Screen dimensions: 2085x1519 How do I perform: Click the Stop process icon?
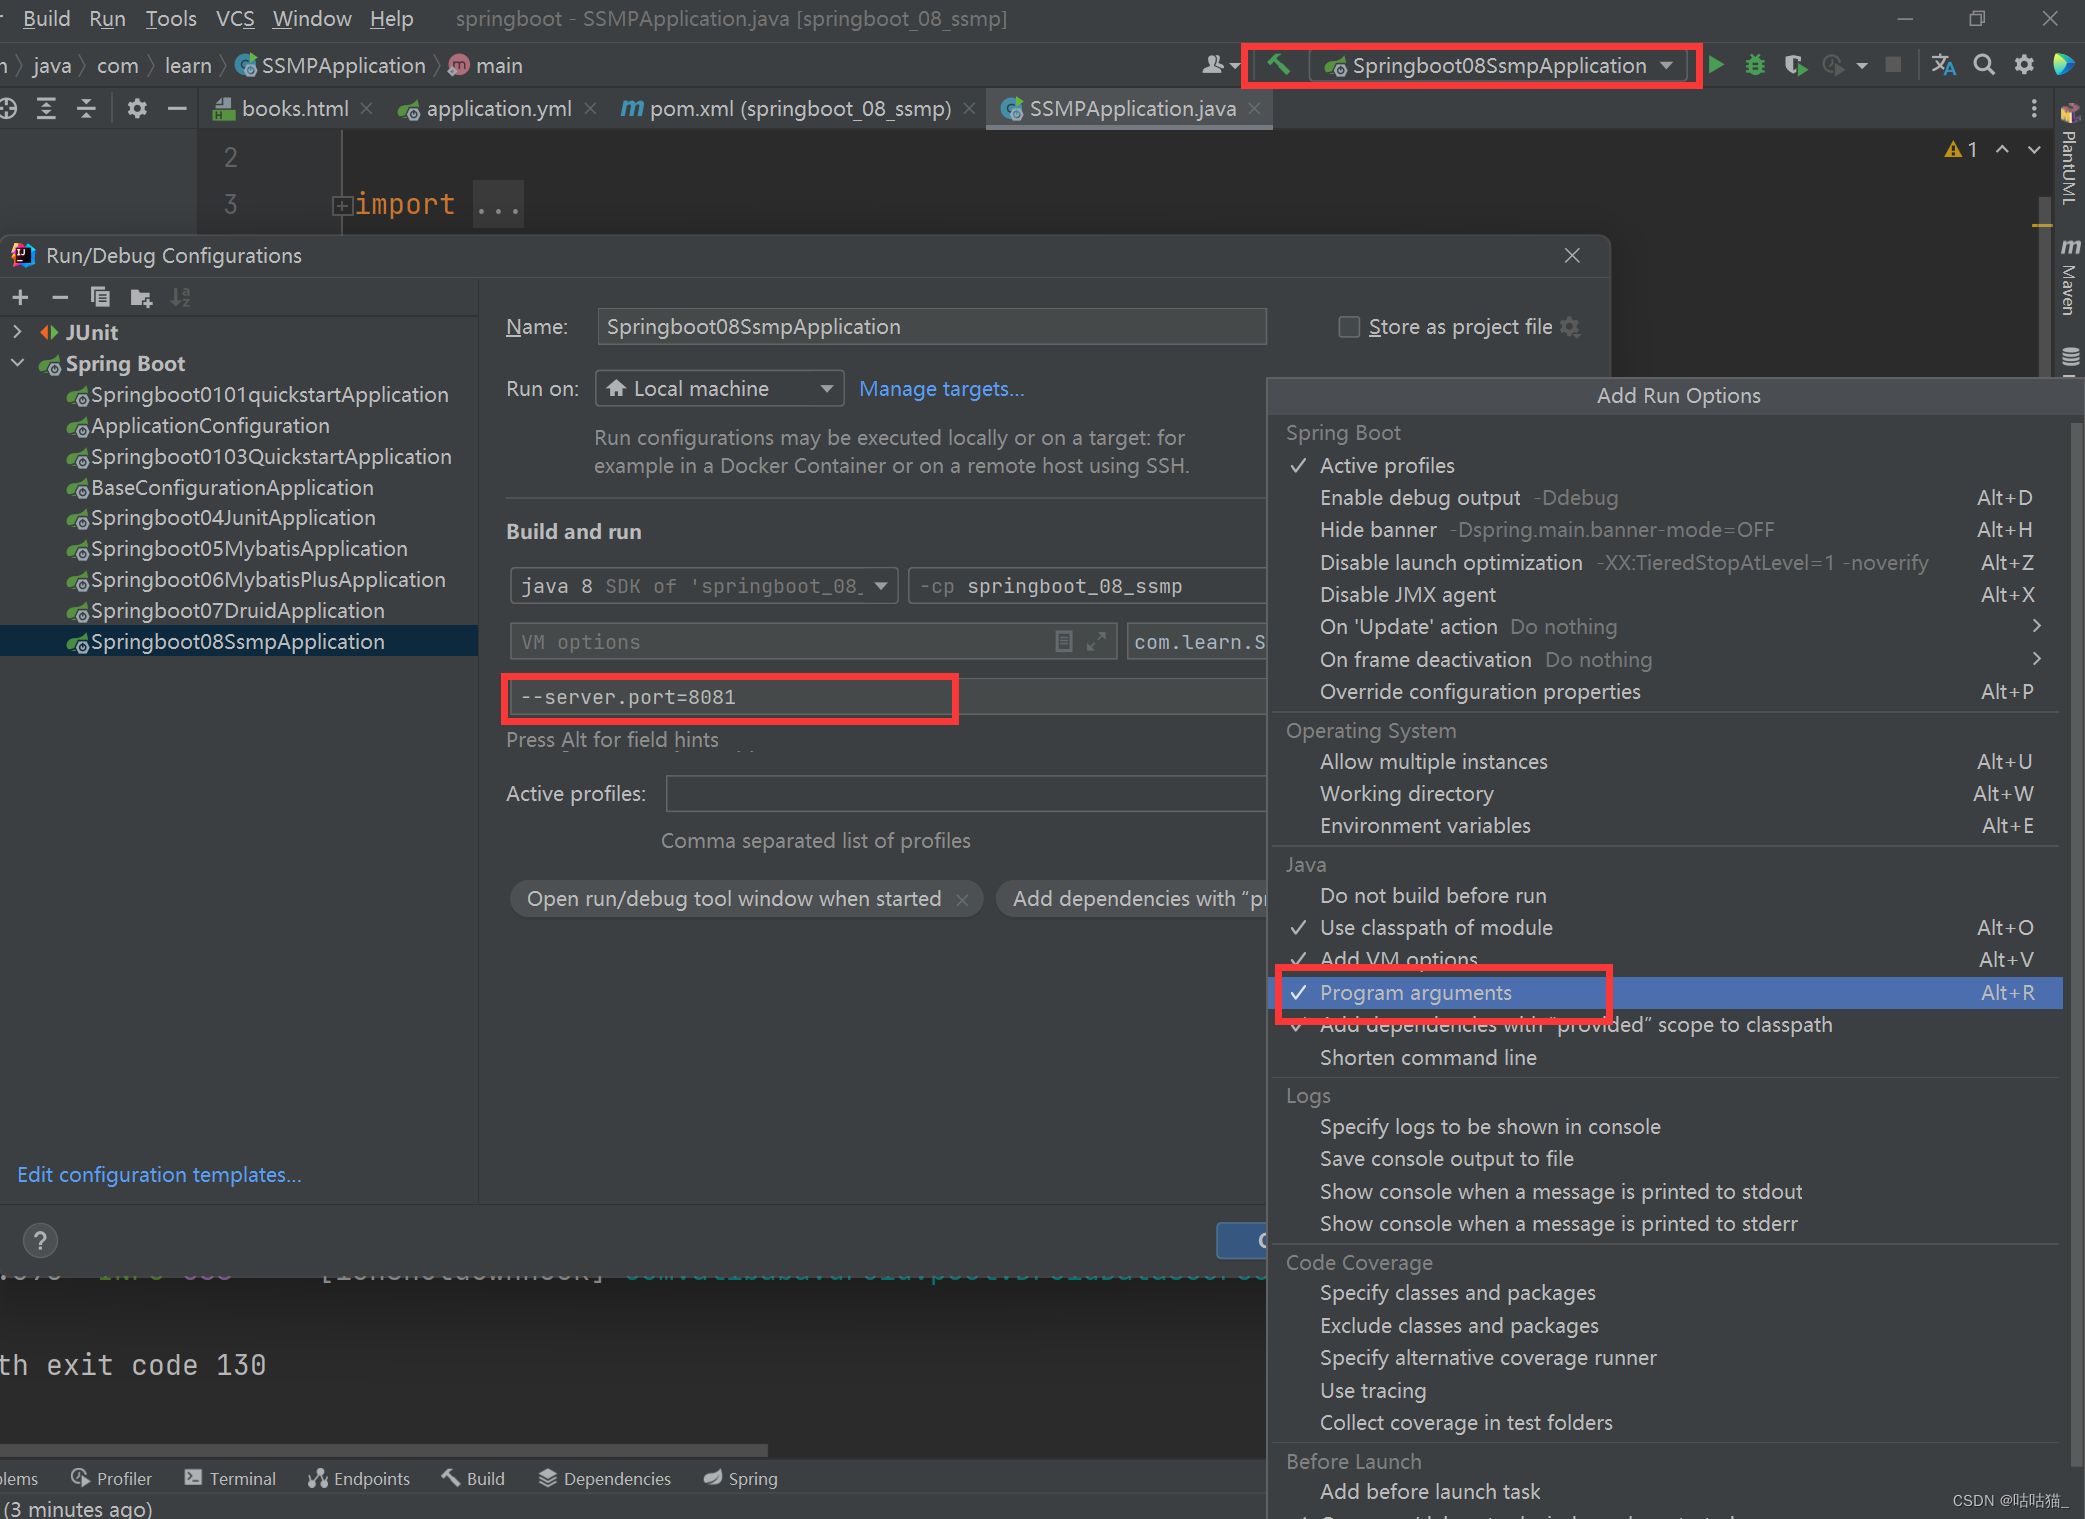coord(1893,65)
